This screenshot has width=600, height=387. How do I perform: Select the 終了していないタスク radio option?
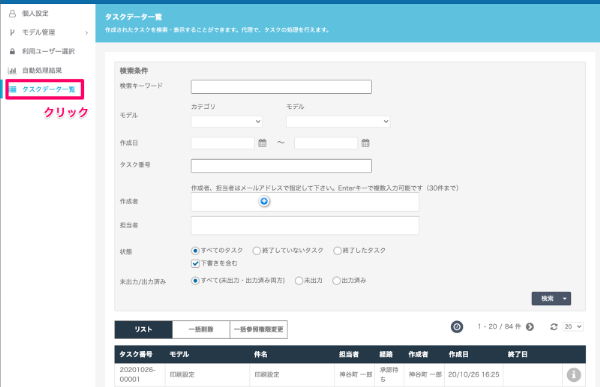[256, 251]
